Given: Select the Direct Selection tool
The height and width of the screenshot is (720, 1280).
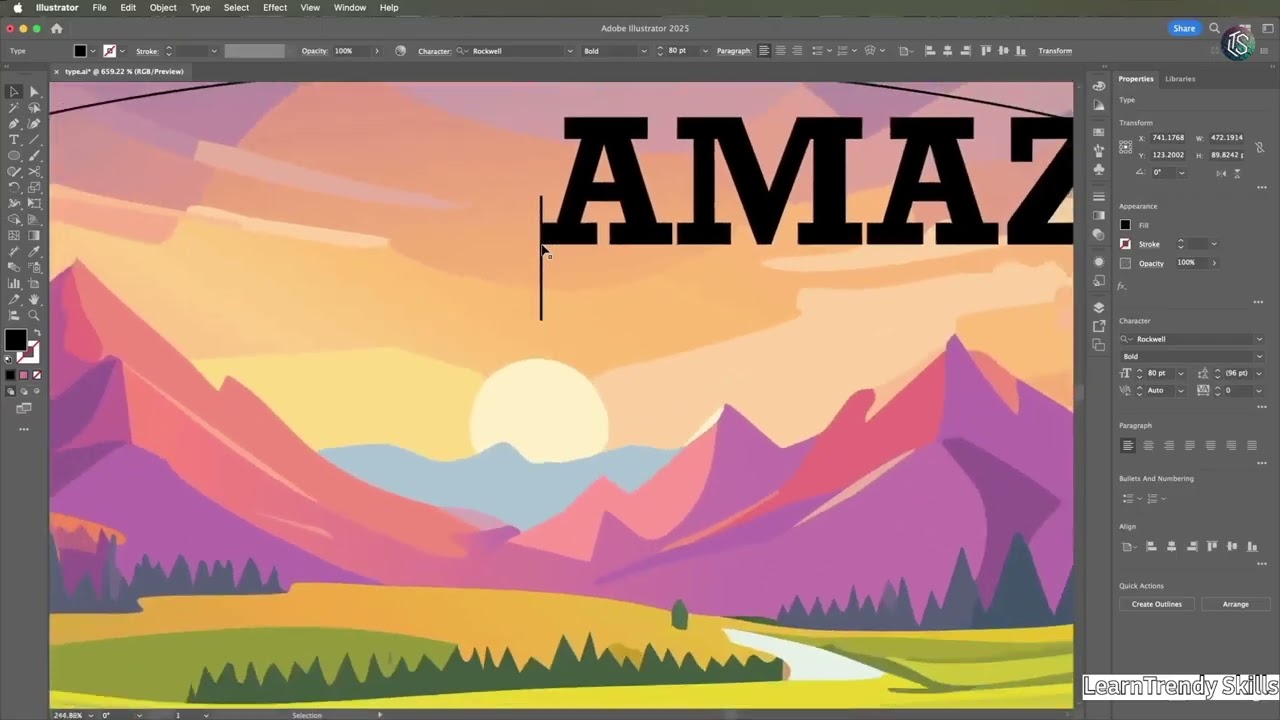Looking at the screenshot, I should click(34, 92).
